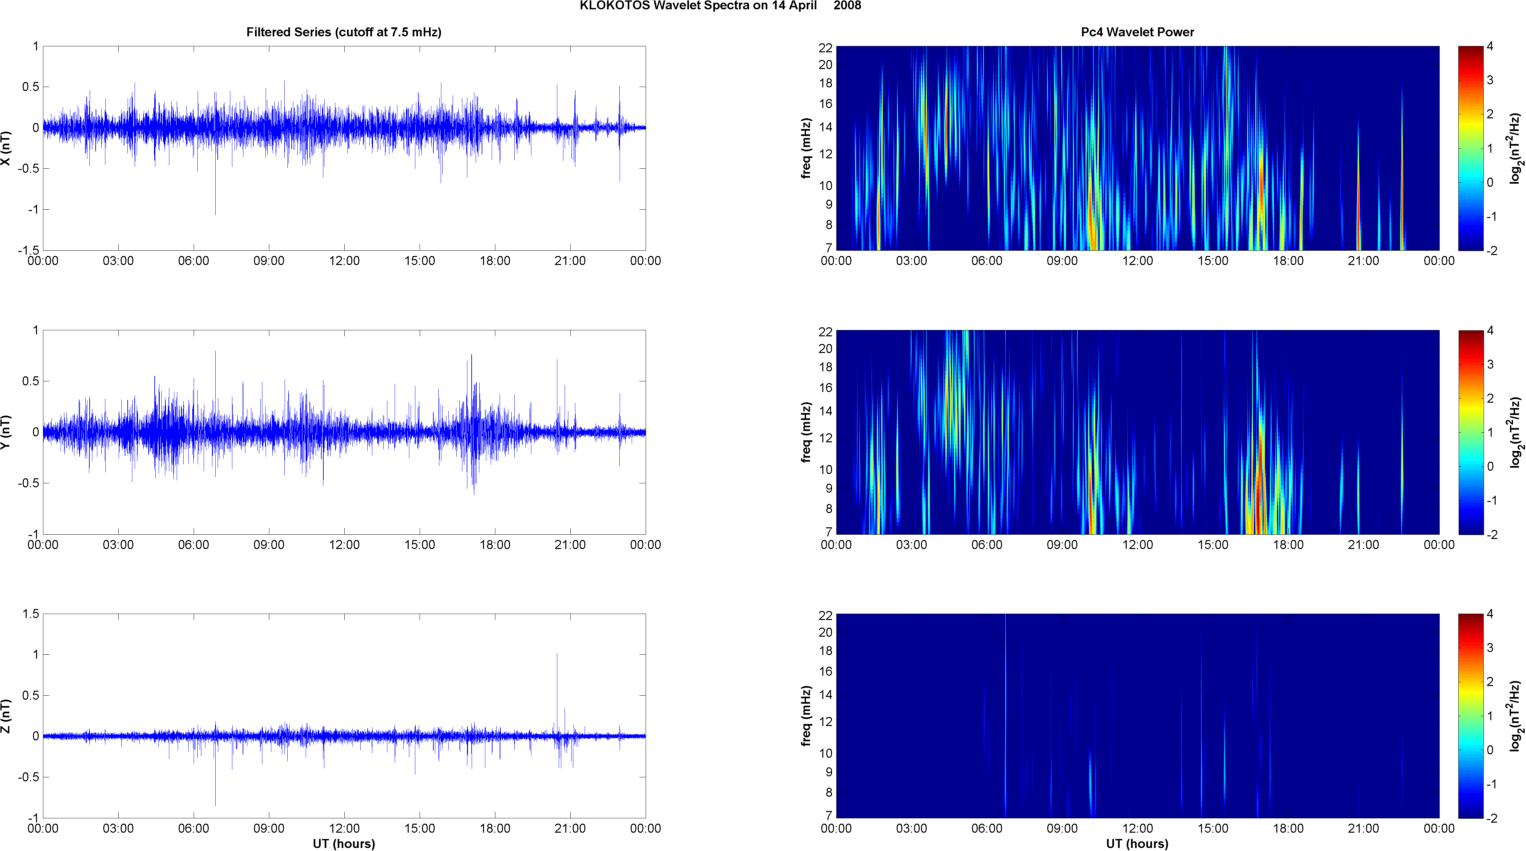Click the bottom Pc4 wavelet power spectrogram
1526x851 pixels.
pos(1137,716)
